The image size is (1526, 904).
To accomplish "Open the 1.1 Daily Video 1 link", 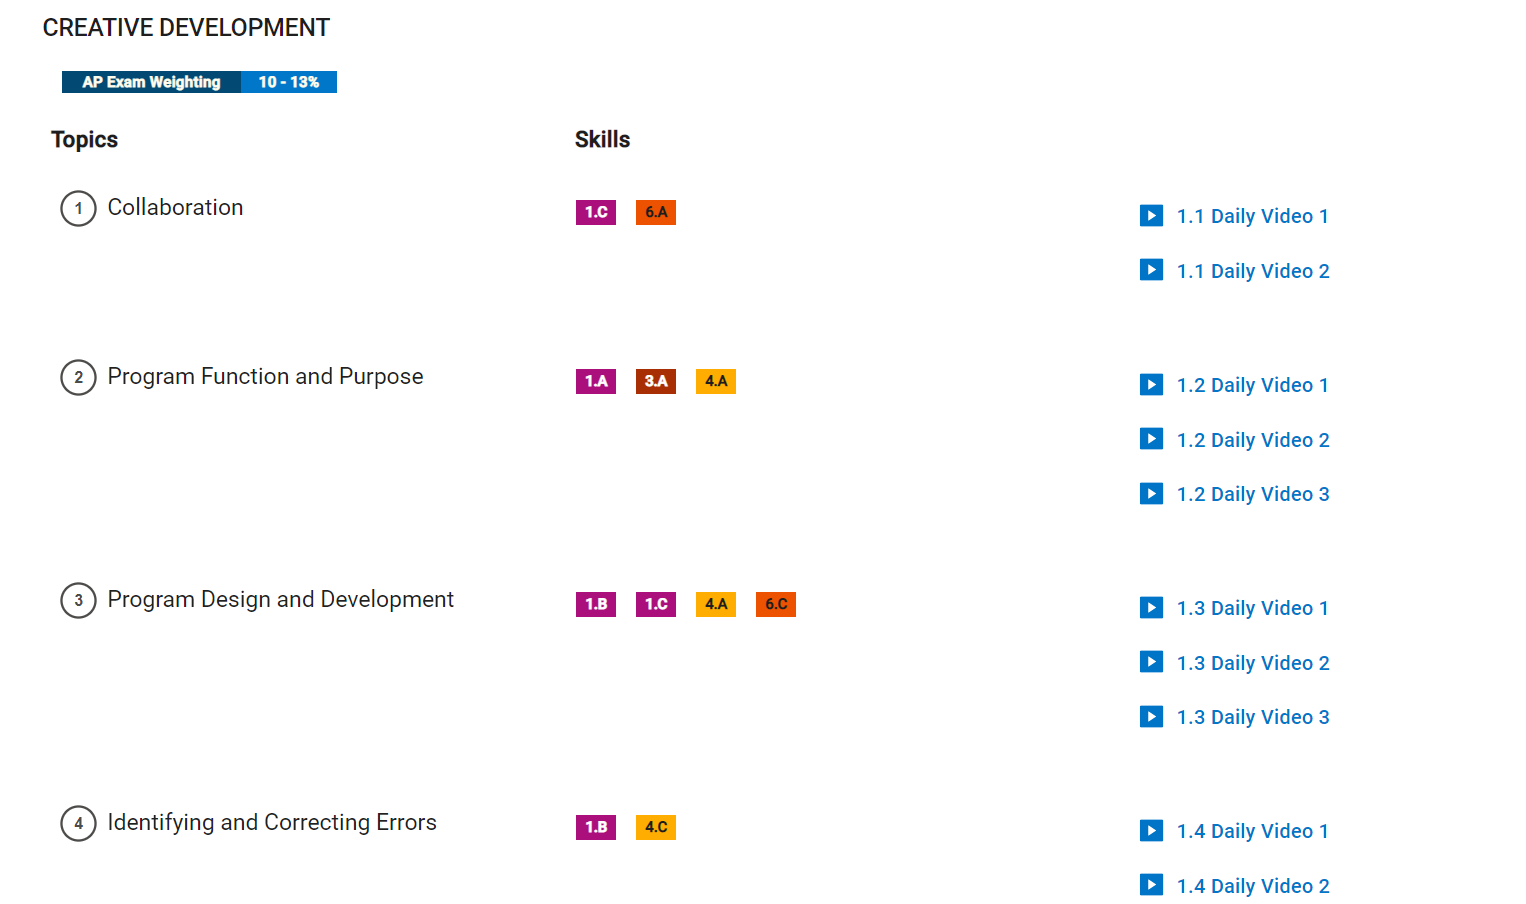I will click(1252, 216).
